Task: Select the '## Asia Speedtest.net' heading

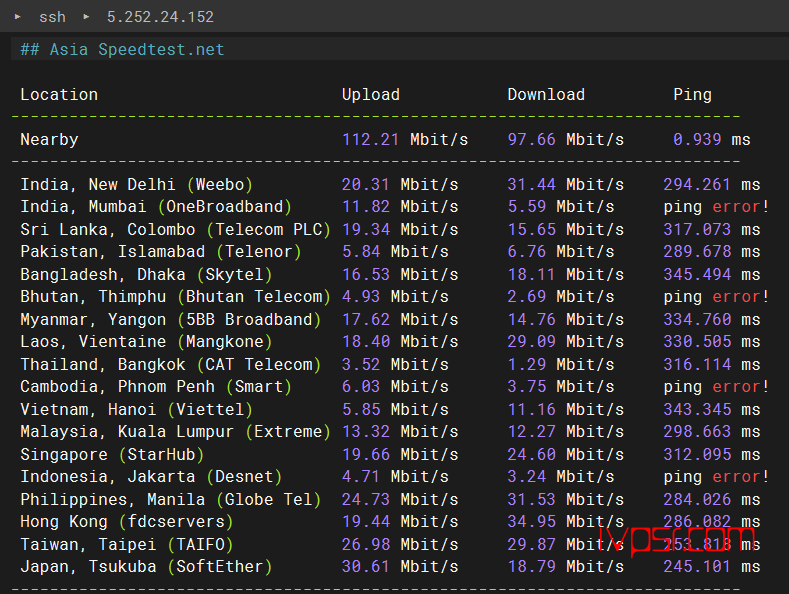Action: click(x=122, y=49)
